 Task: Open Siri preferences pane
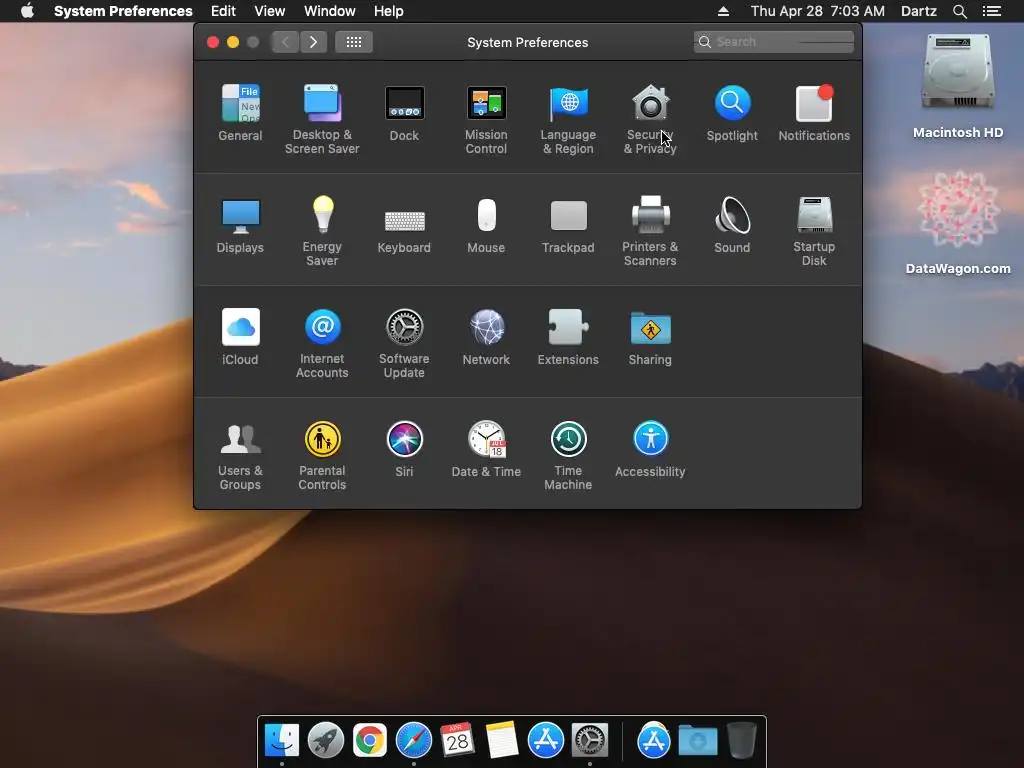click(404, 449)
